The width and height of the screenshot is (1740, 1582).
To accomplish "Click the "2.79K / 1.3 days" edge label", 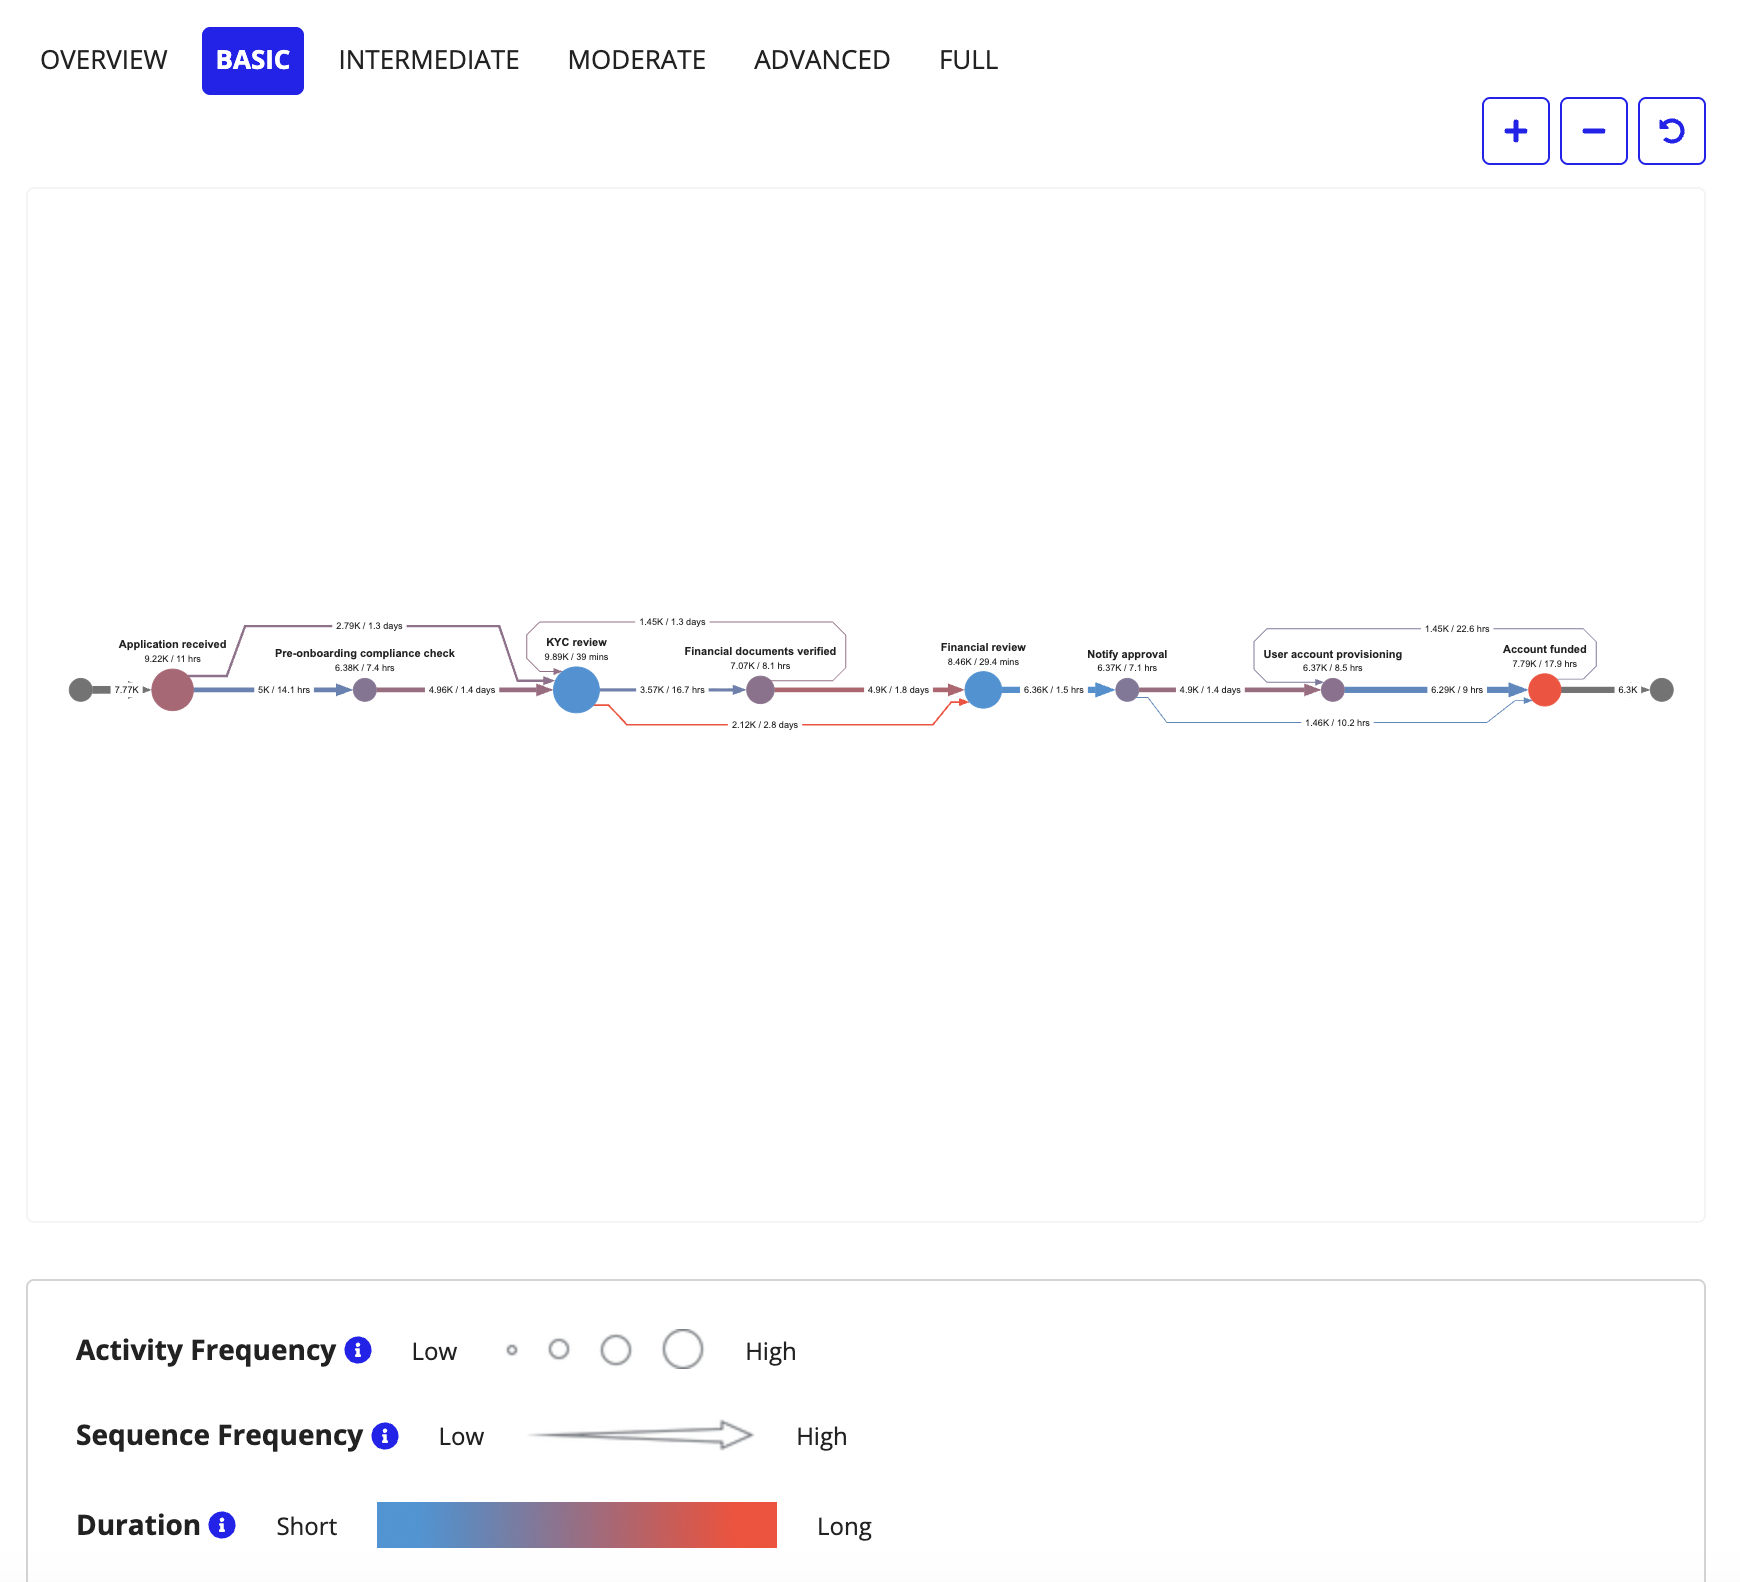I will click(x=369, y=626).
